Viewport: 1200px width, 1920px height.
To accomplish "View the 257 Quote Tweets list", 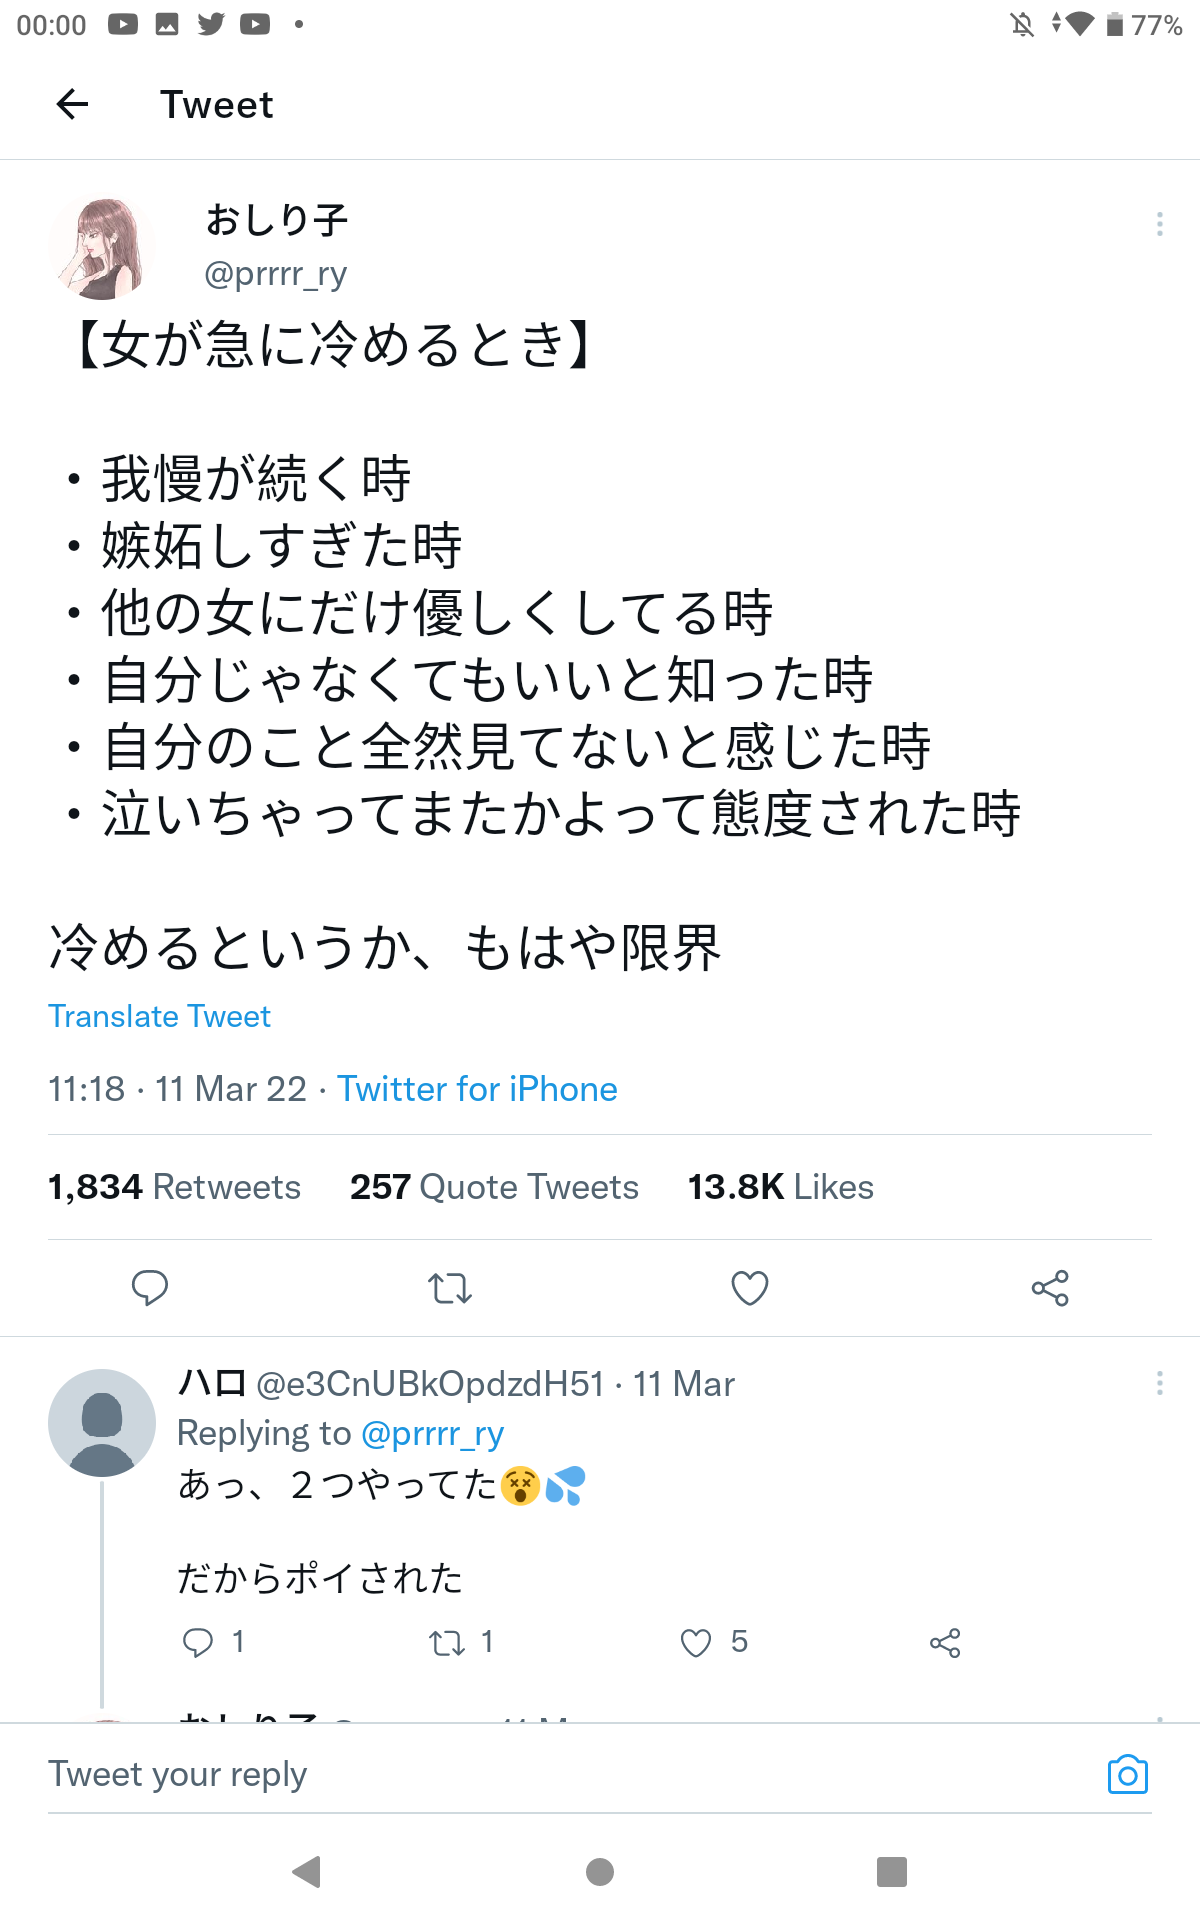I will click(x=494, y=1187).
